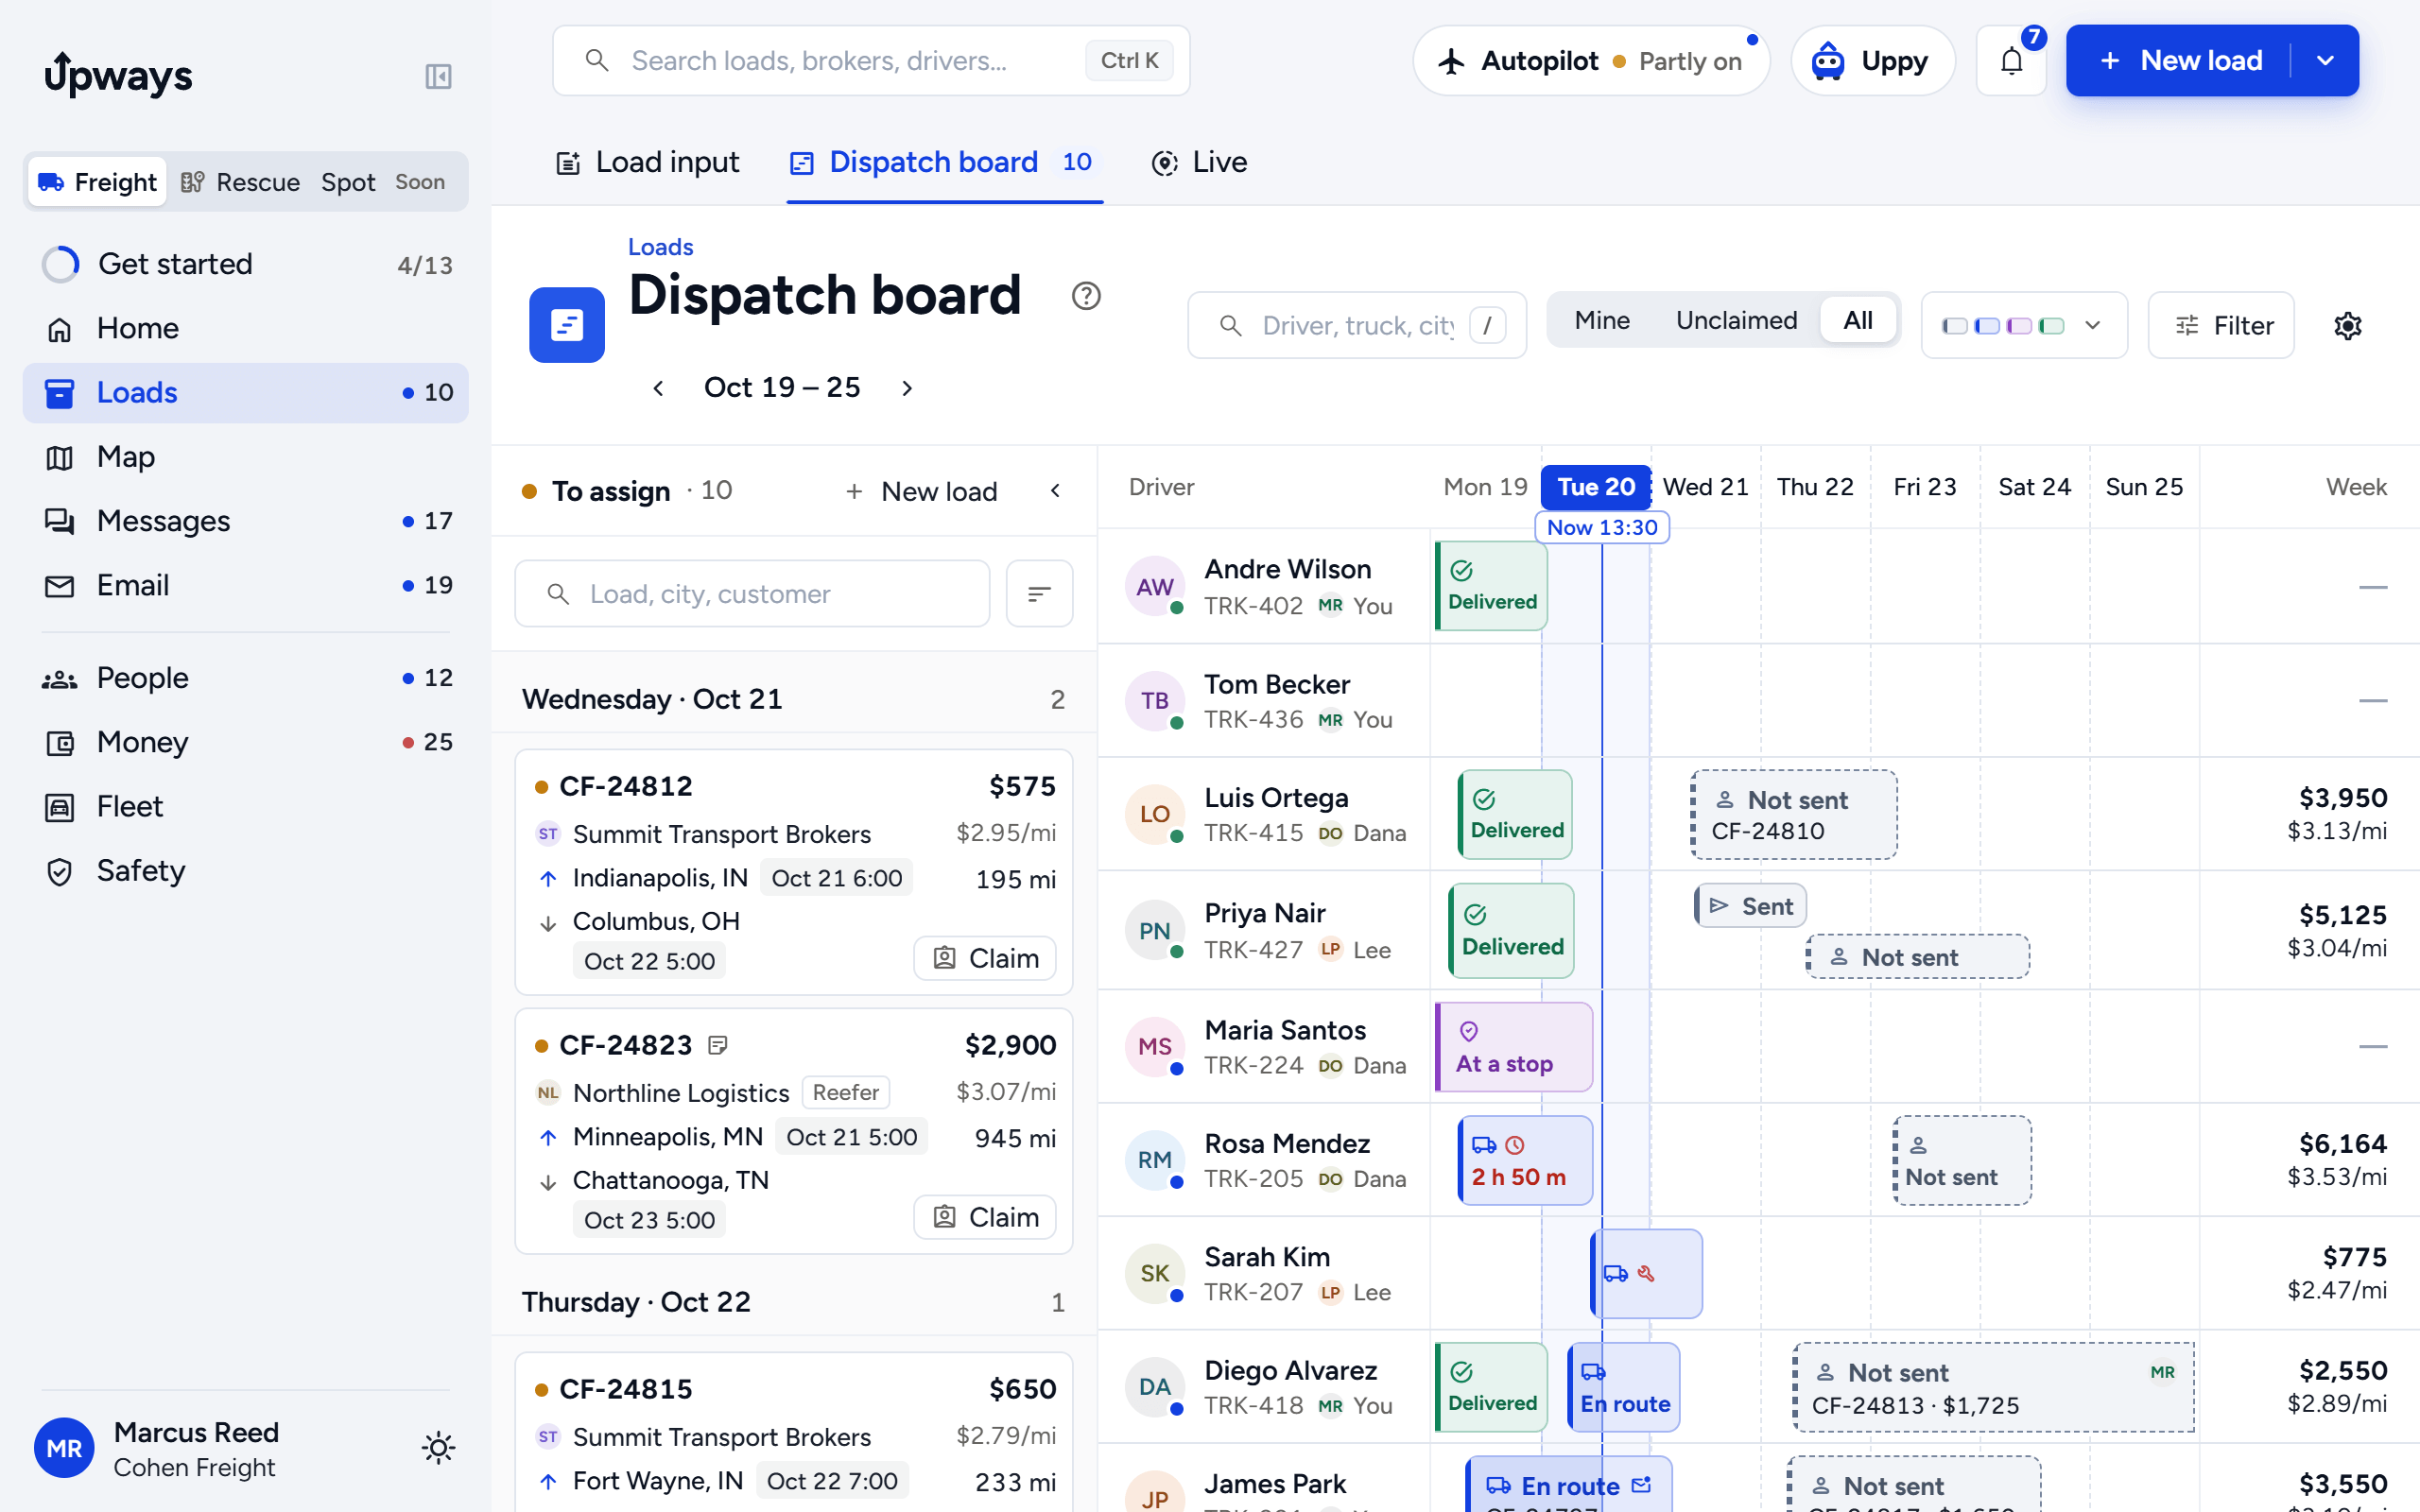
Task: Click the Dispatch board help icon
Action: coord(1086,296)
